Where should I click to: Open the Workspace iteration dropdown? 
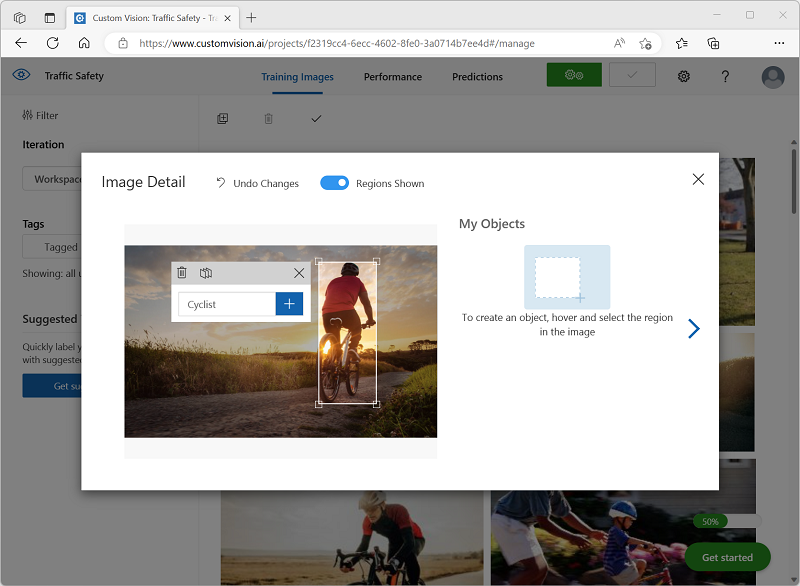pyautogui.click(x=52, y=179)
